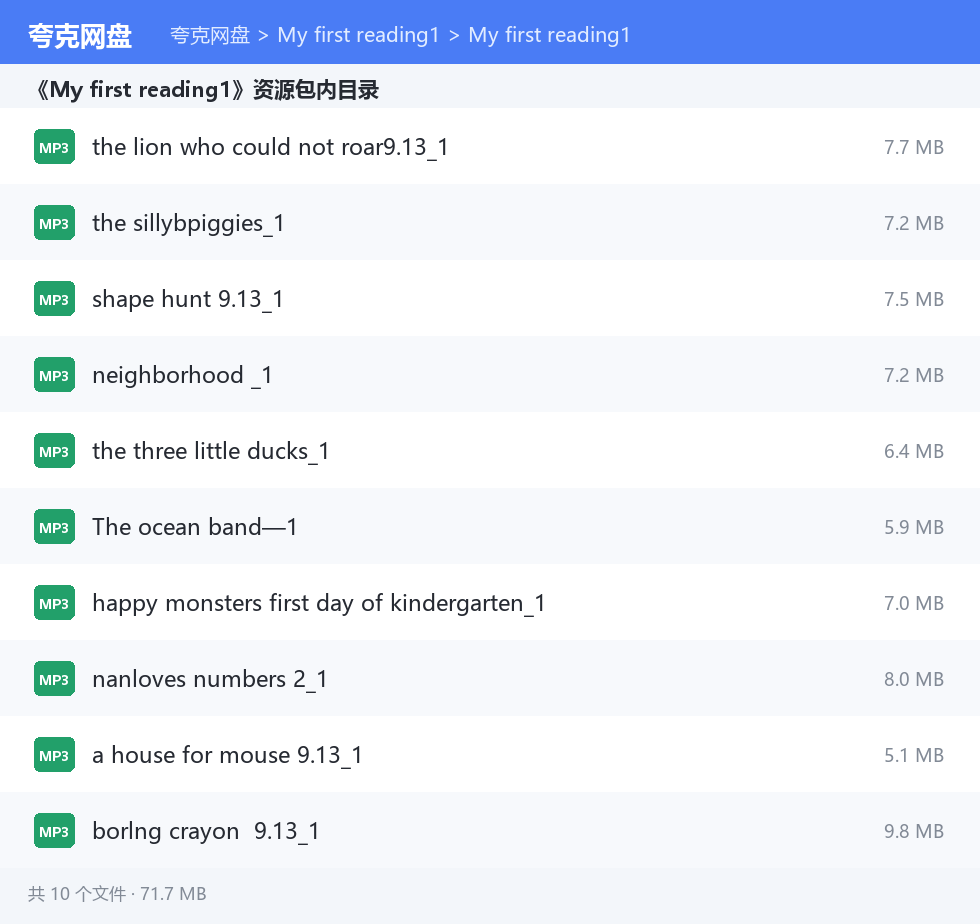This screenshot has width=980, height=924.
Task: Select the last My first reading1 breadcrumb
Action: [x=549, y=35]
